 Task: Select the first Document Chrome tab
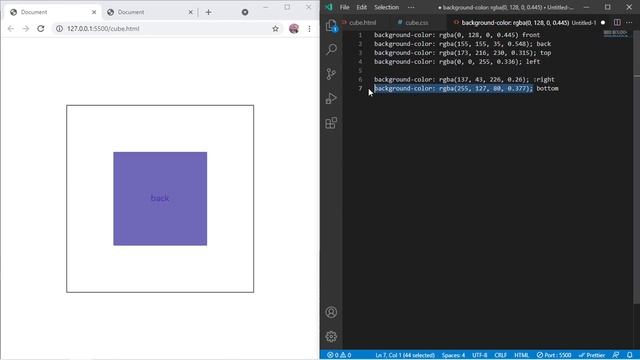pyautogui.click(x=52, y=12)
